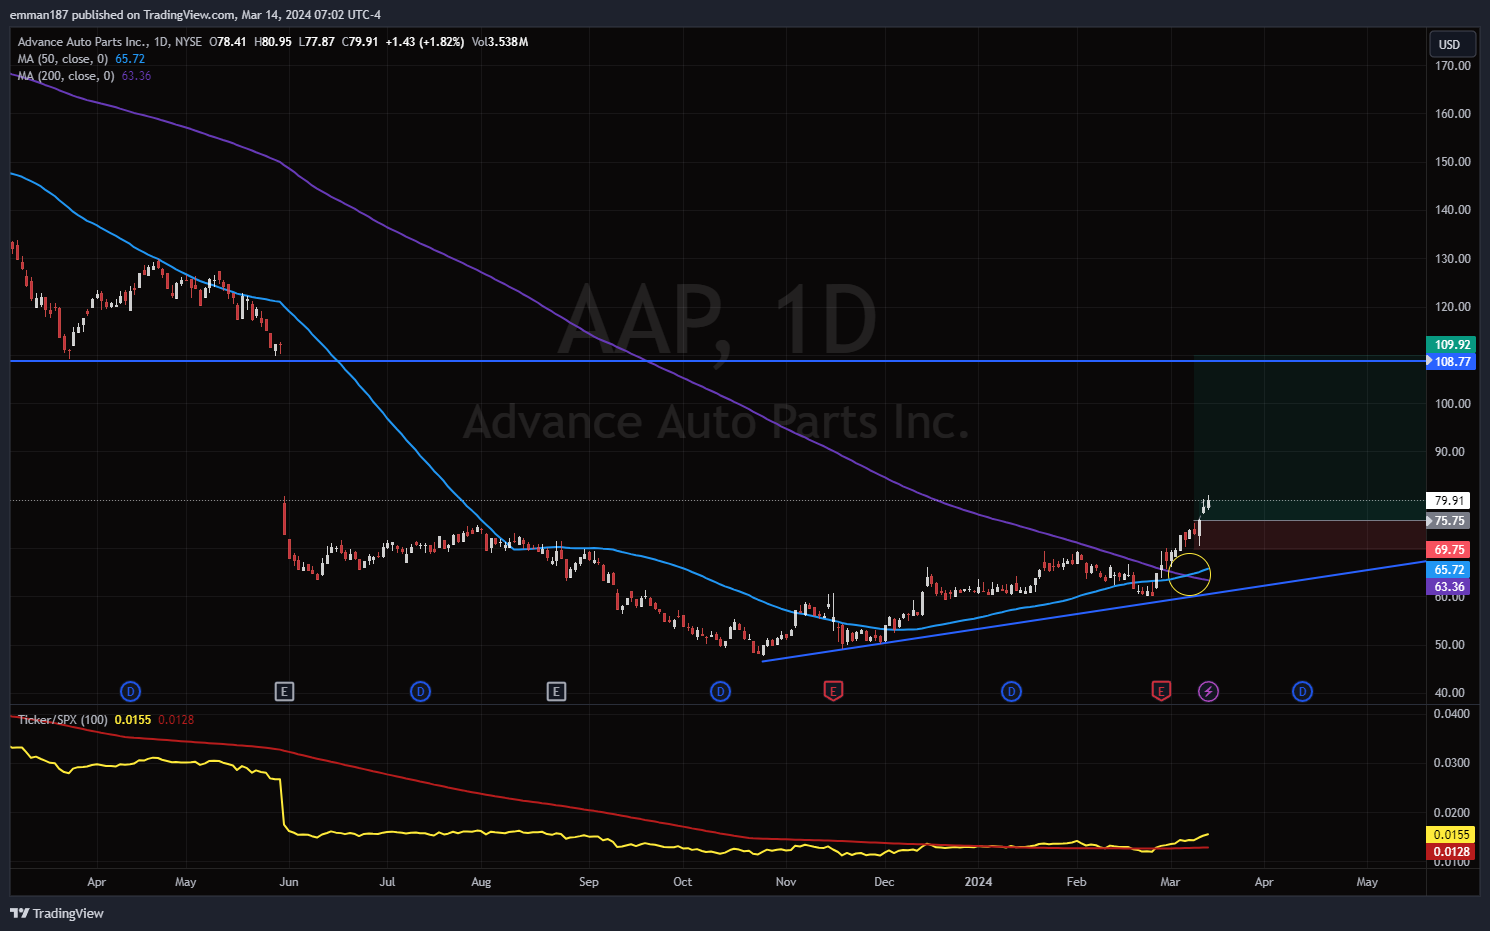Click the dividend marker between Jul and Aug
The height and width of the screenshot is (931, 1490).
click(x=421, y=691)
